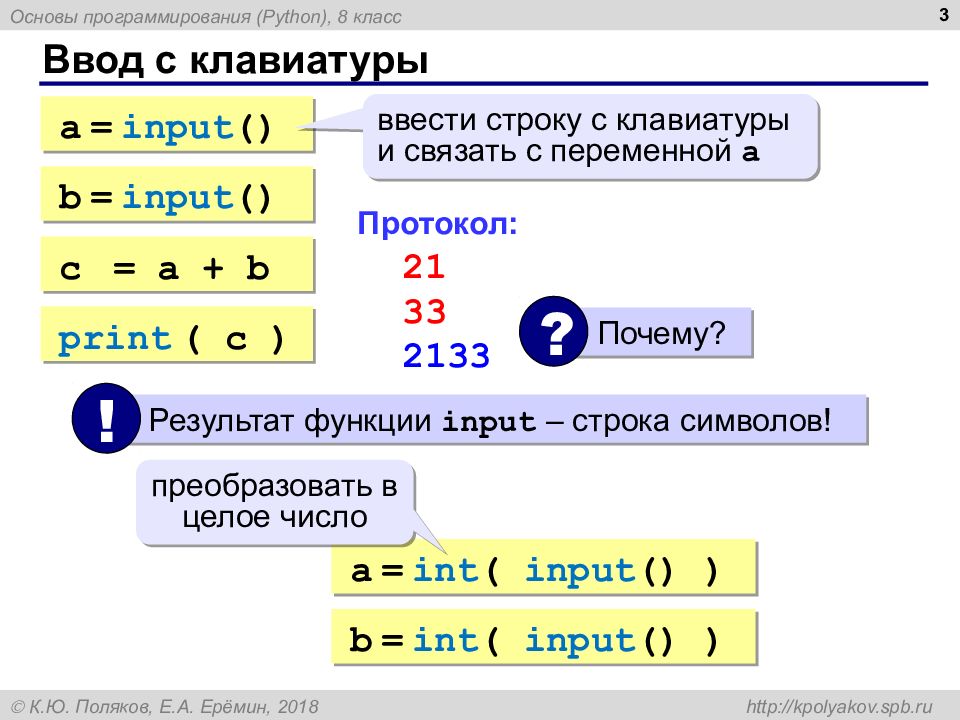960x720 pixels.
Task: Select the 'a = input()' code box
Action: (x=178, y=124)
